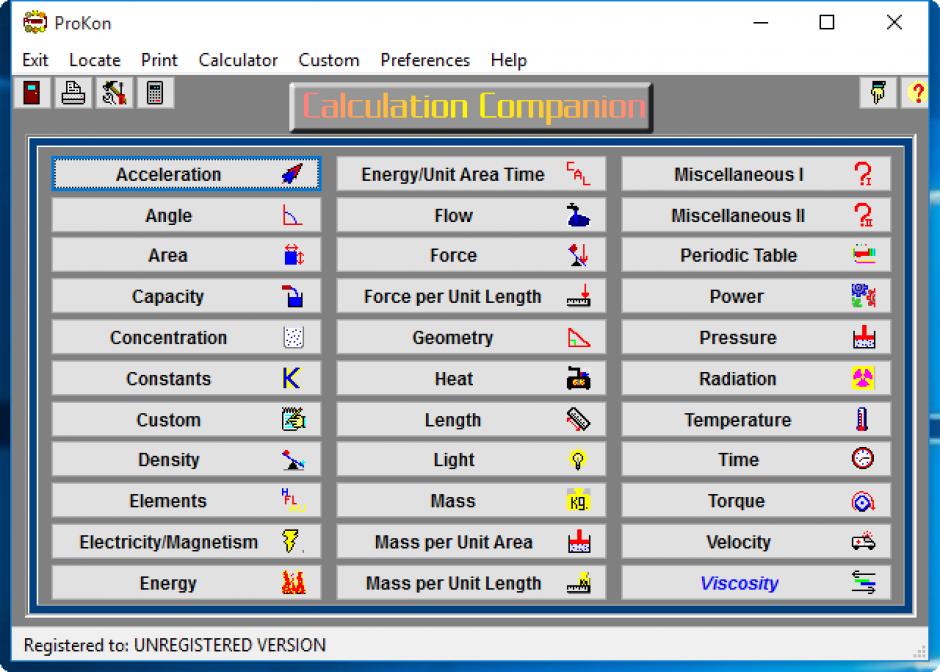Image resolution: width=940 pixels, height=672 pixels.
Task: Click the arrows icon on Viscosity
Action: (863, 582)
